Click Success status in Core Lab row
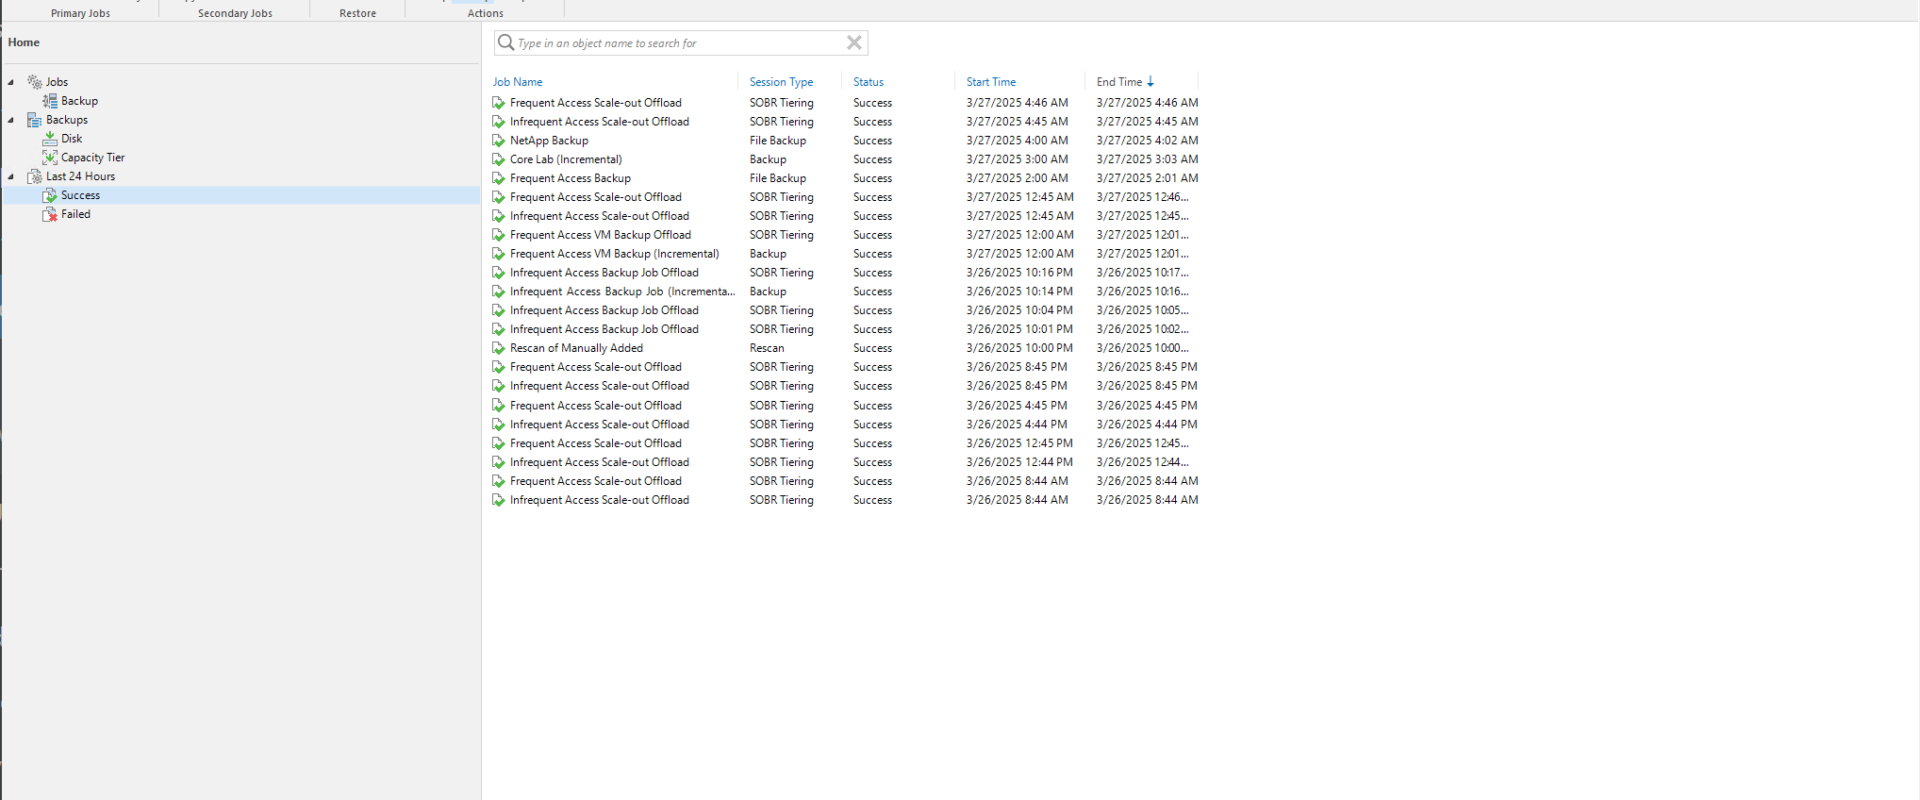The image size is (1920, 800). pos(872,160)
